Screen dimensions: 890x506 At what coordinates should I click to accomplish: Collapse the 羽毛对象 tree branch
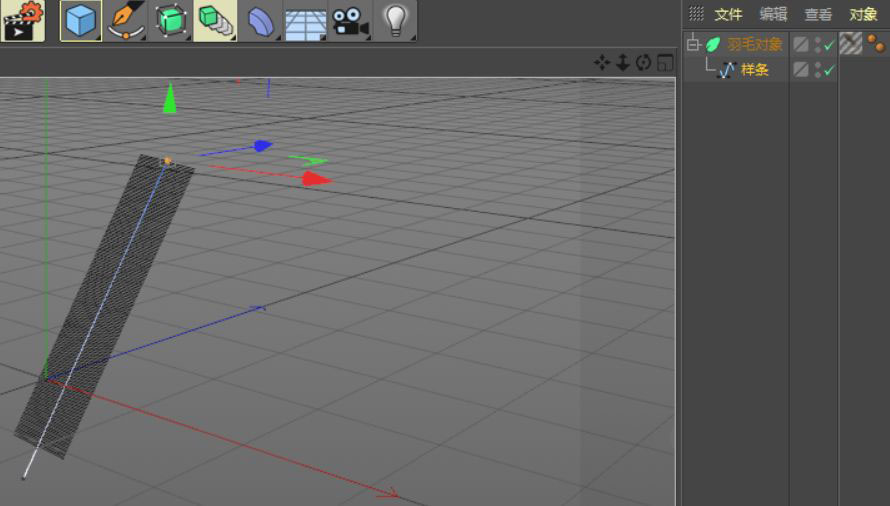click(x=693, y=44)
